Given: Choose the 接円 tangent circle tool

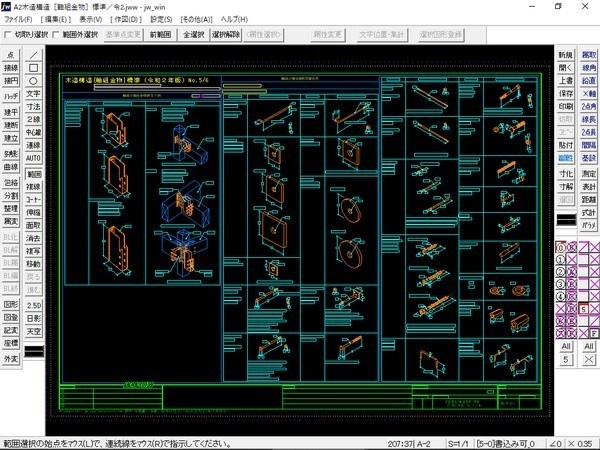Looking at the screenshot, I should 11,81.
